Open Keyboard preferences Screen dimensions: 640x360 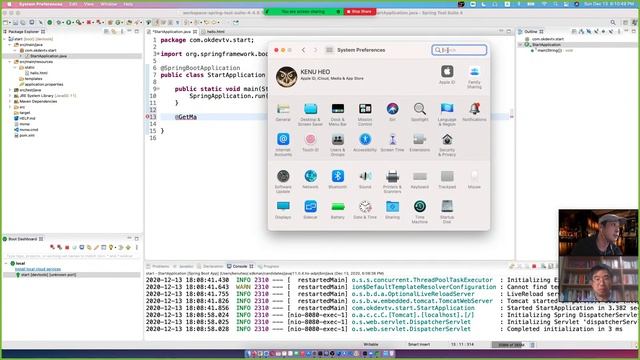pyautogui.click(x=420, y=179)
